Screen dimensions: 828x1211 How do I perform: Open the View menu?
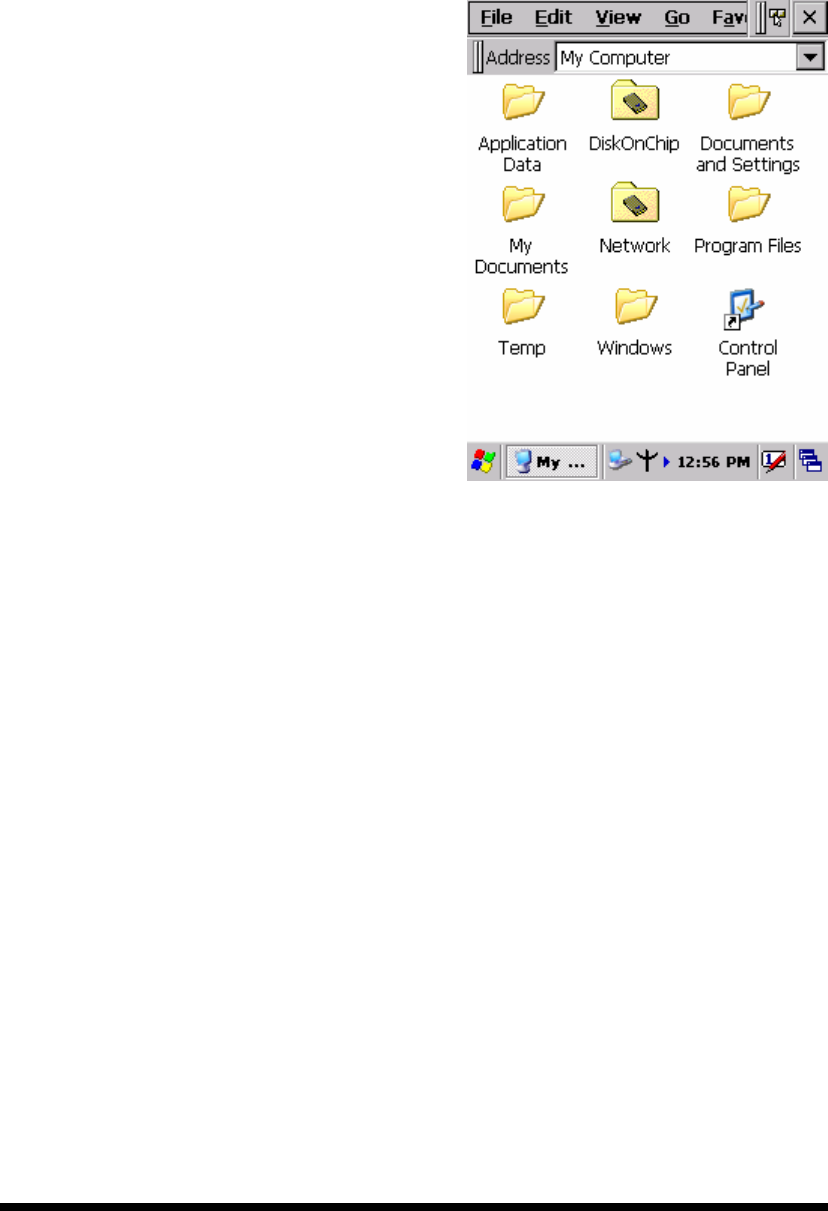coord(618,18)
